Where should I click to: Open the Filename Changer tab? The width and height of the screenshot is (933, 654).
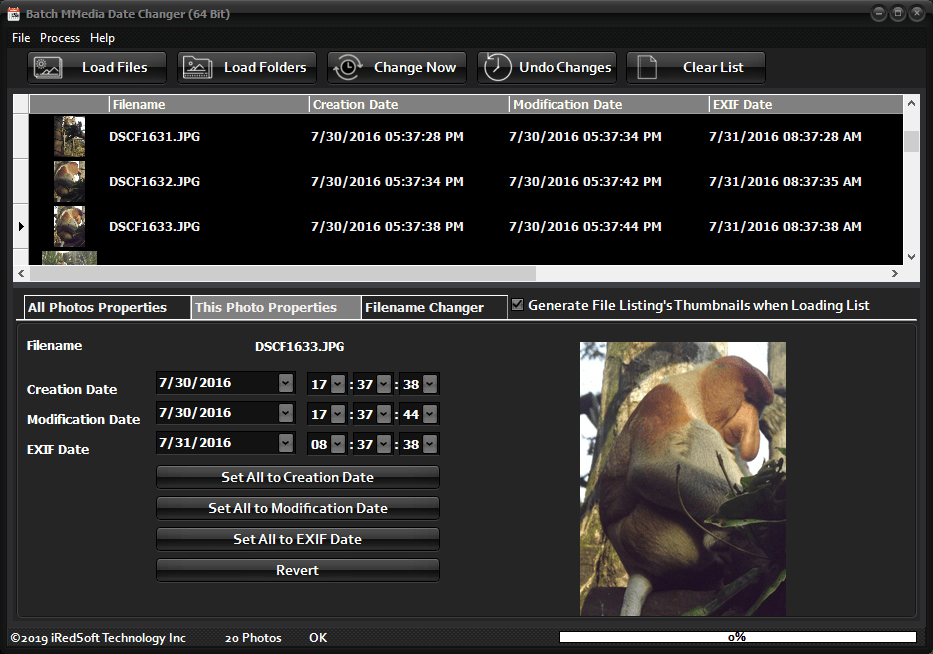point(434,308)
